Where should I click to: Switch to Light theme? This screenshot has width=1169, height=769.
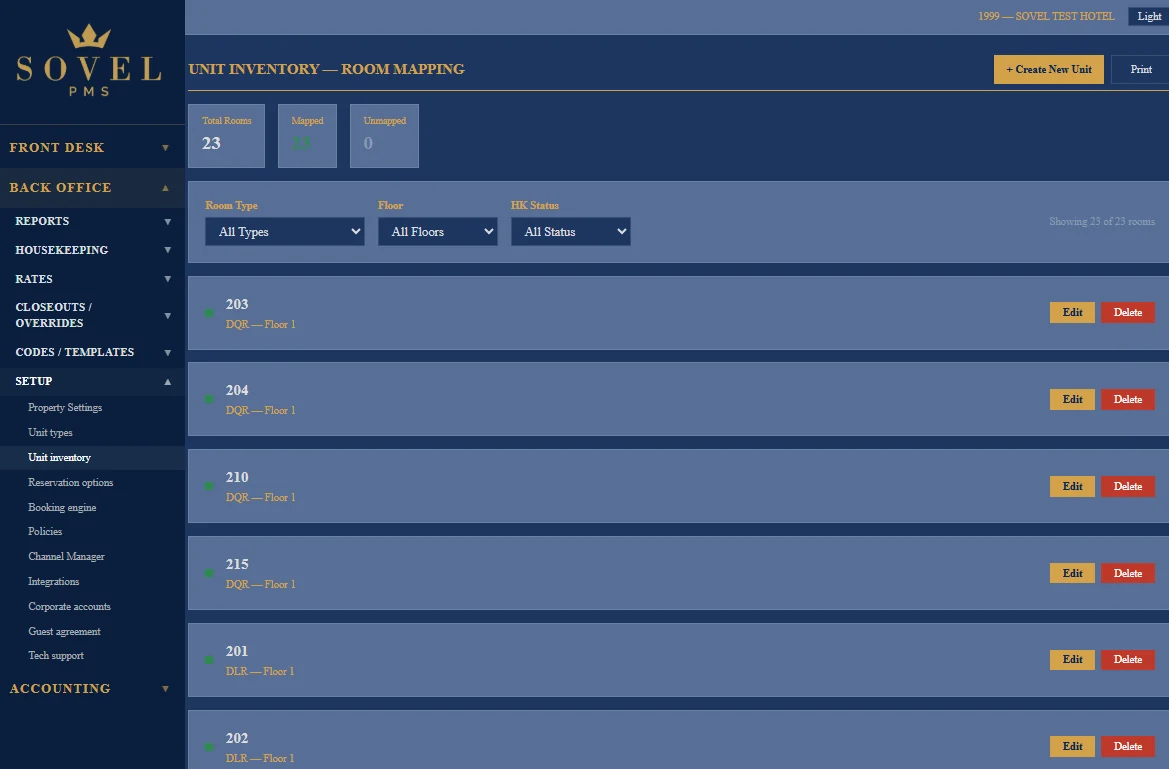coord(1149,16)
